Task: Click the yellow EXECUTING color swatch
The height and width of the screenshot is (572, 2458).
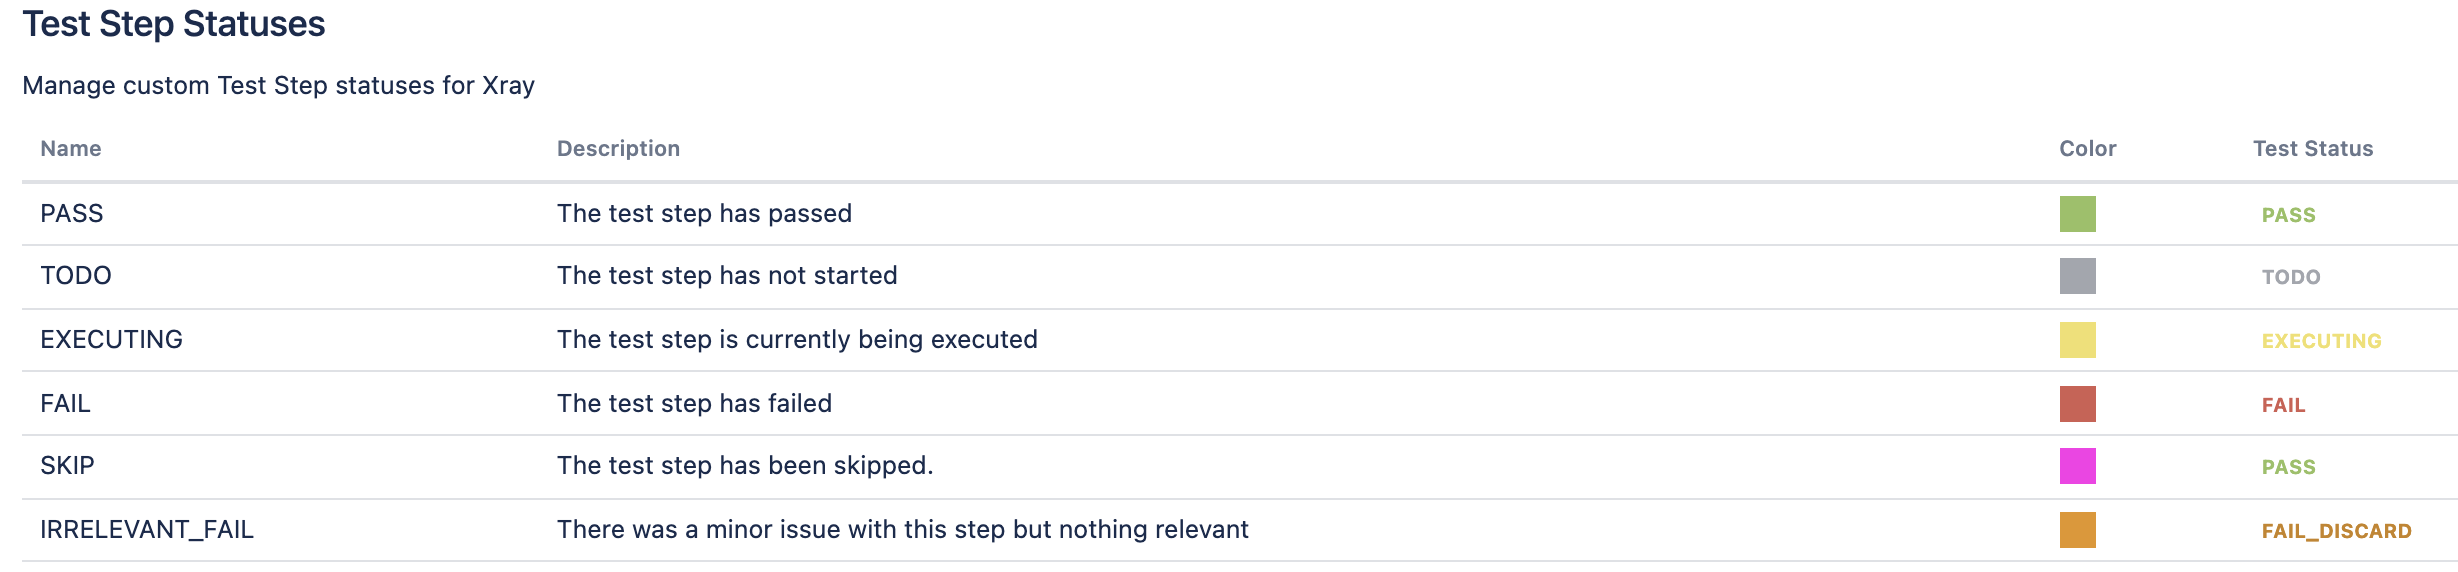Action: [x=2077, y=340]
